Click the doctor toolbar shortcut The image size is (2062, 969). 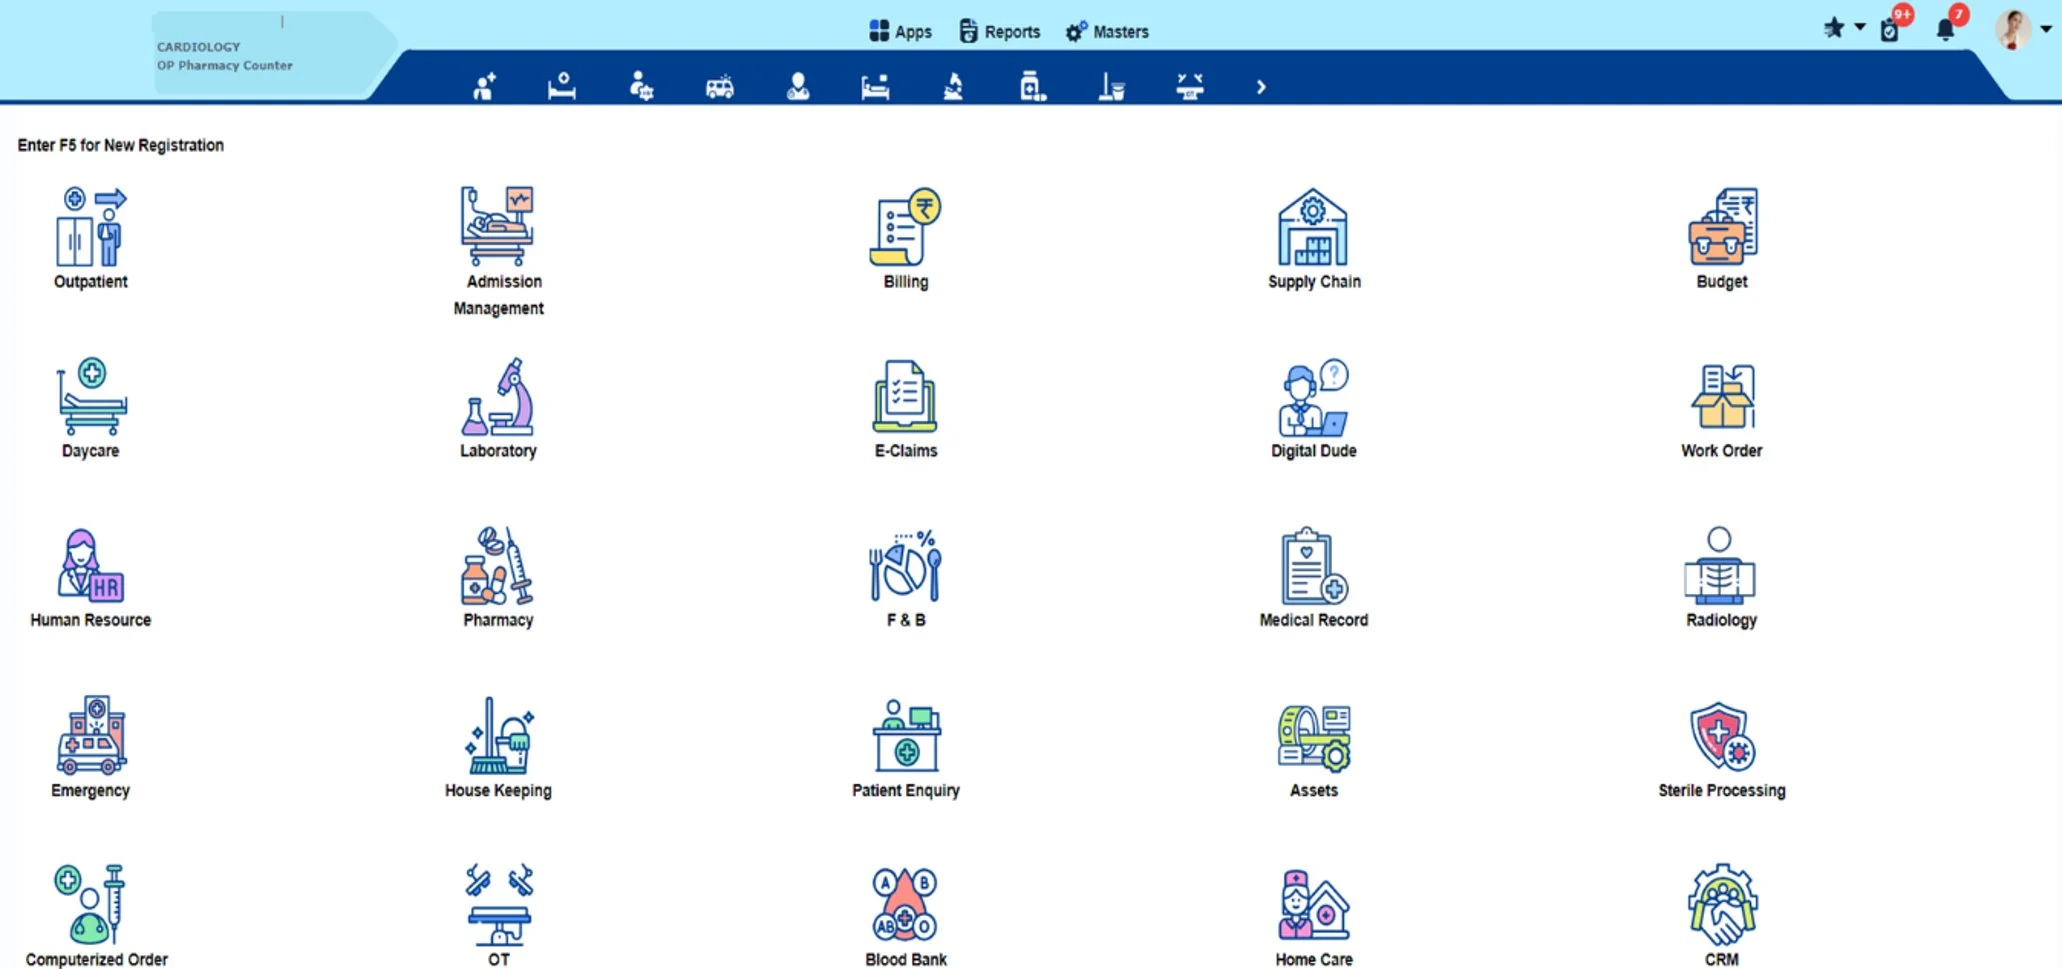[x=797, y=87]
